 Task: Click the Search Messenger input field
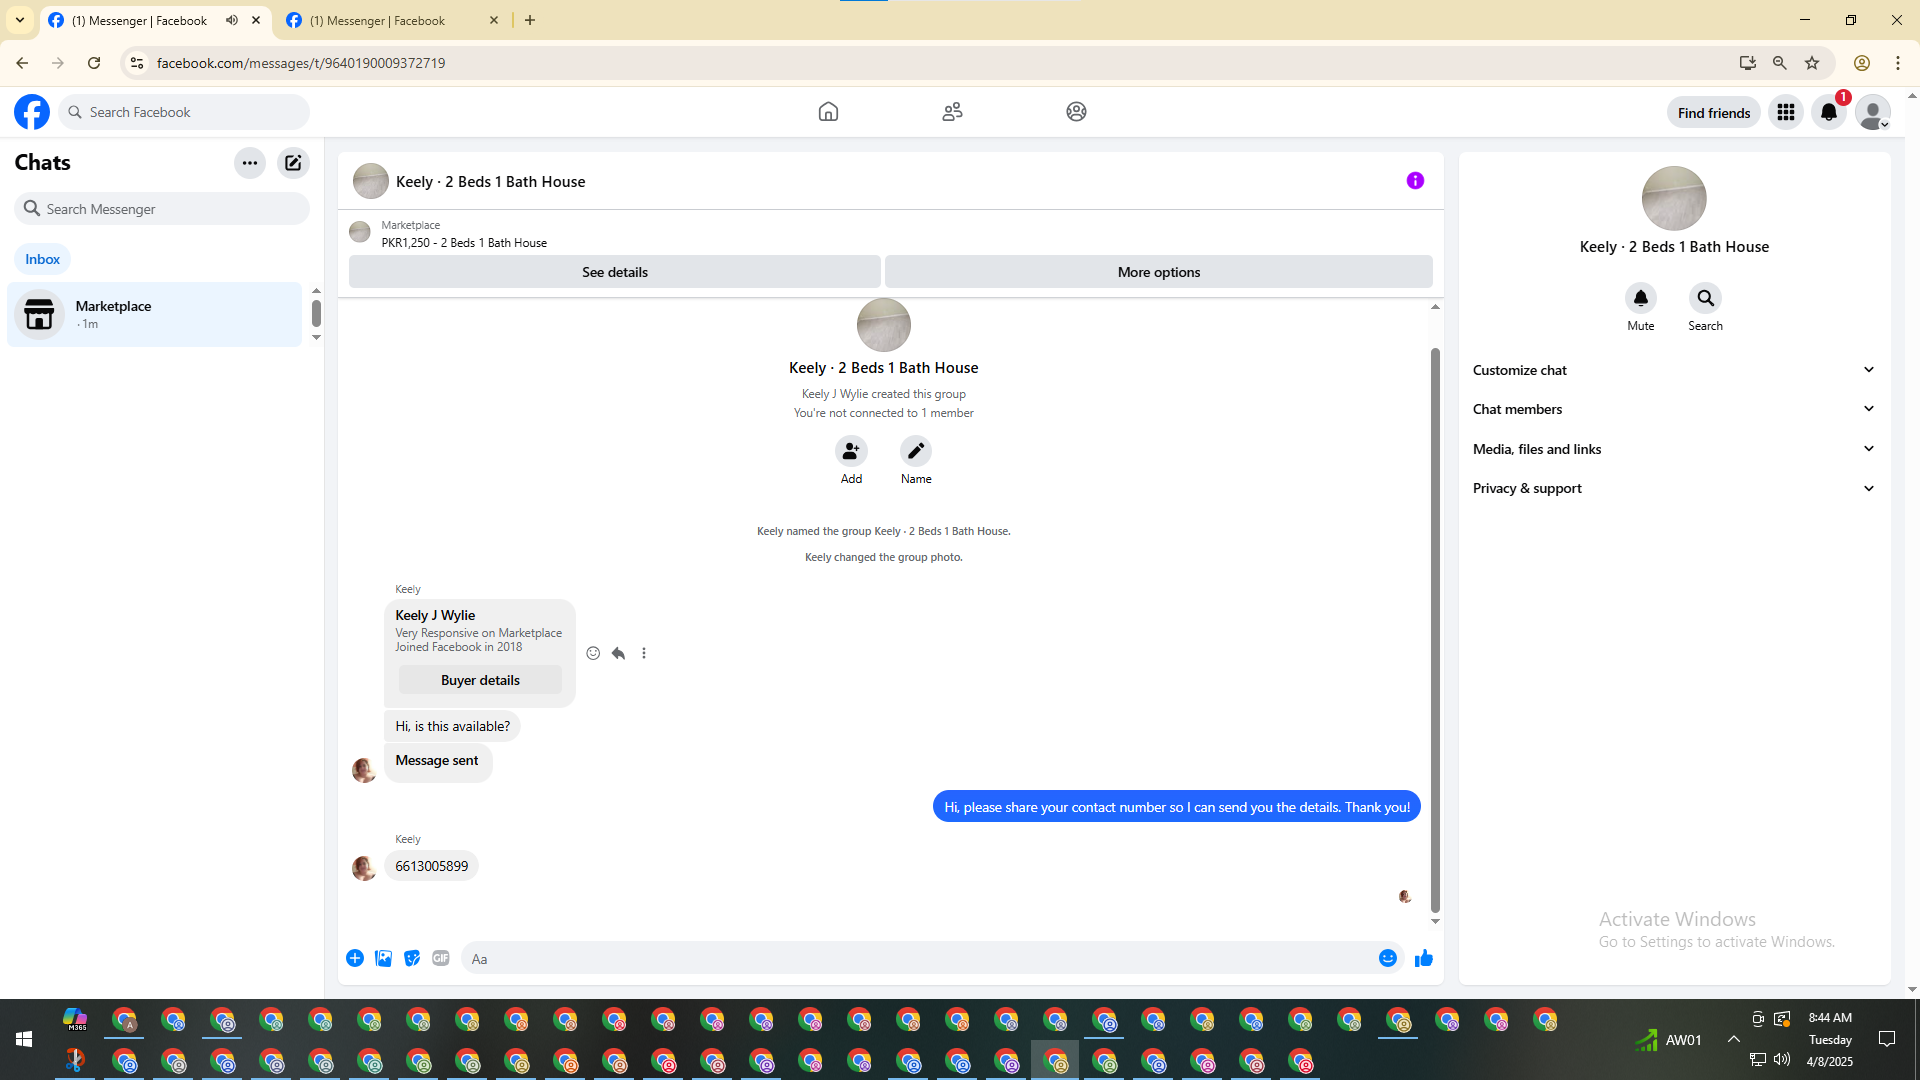coord(170,209)
